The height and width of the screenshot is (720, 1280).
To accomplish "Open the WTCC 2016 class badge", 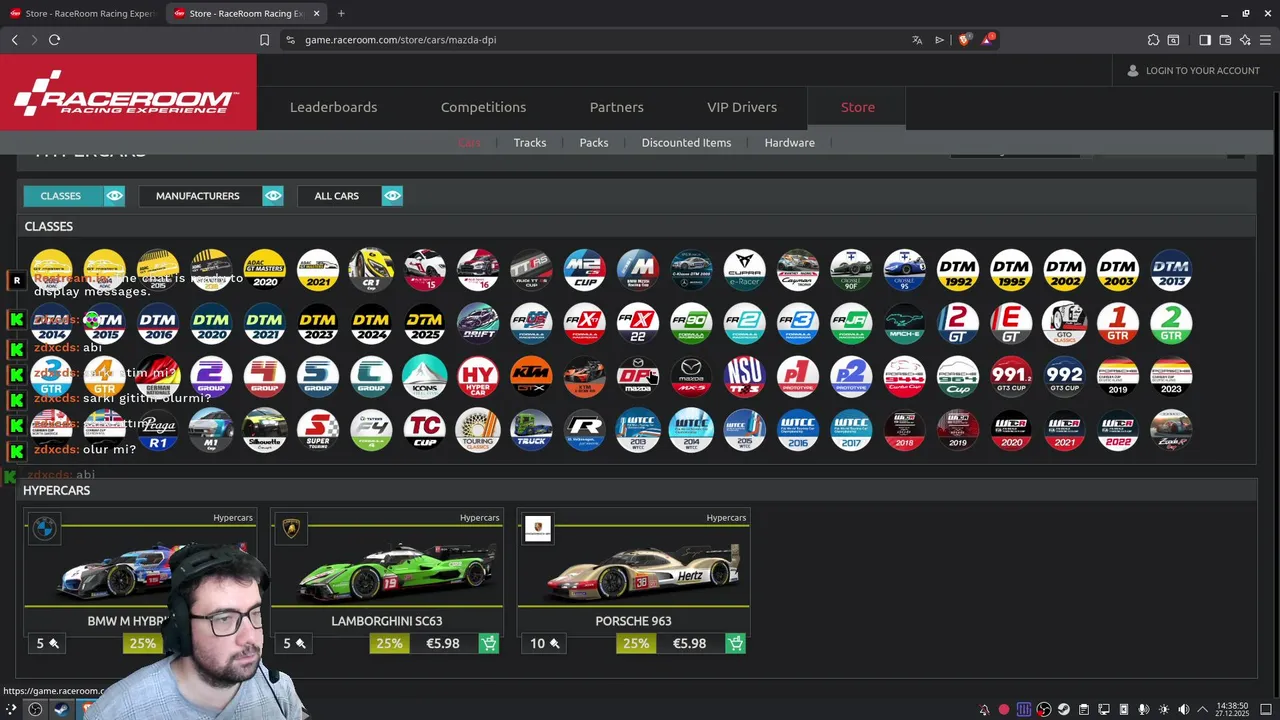I will [798, 429].
